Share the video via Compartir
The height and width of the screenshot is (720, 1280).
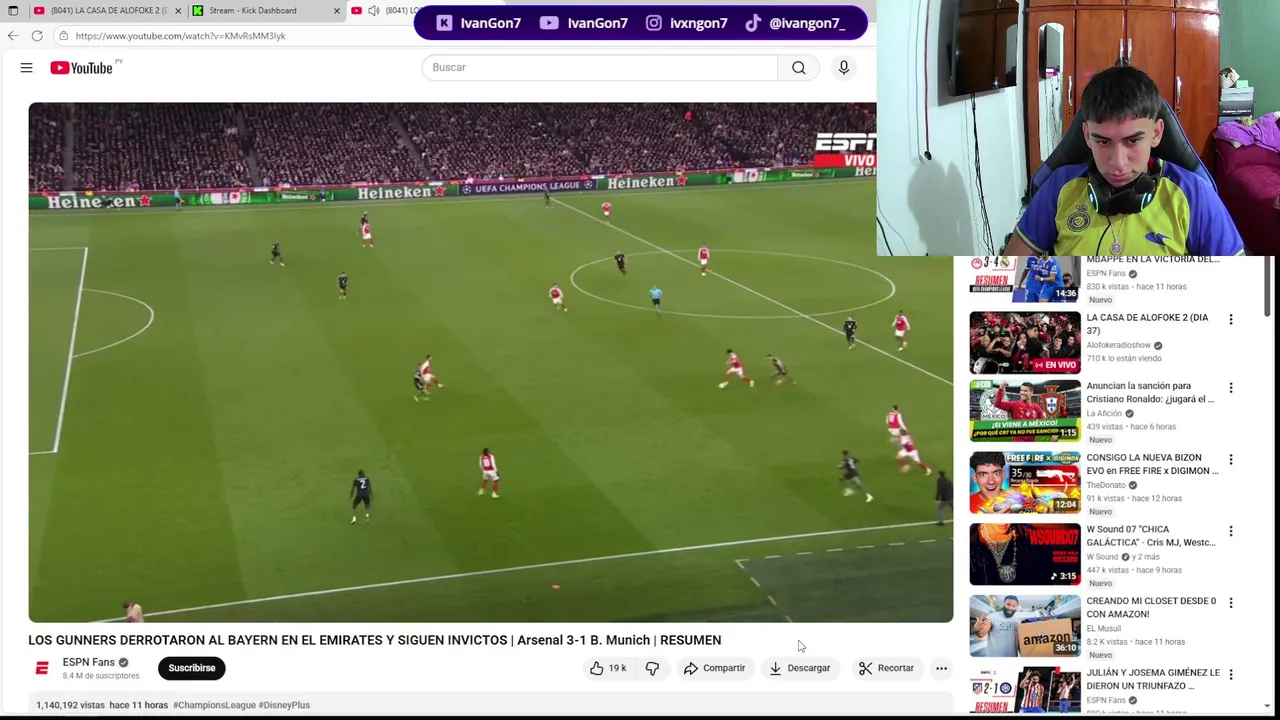714,668
